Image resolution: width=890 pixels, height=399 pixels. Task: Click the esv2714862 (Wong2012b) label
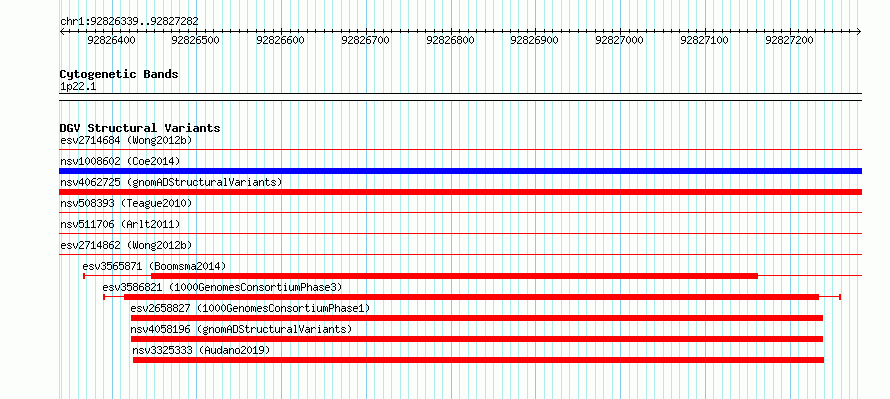pos(126,245)
